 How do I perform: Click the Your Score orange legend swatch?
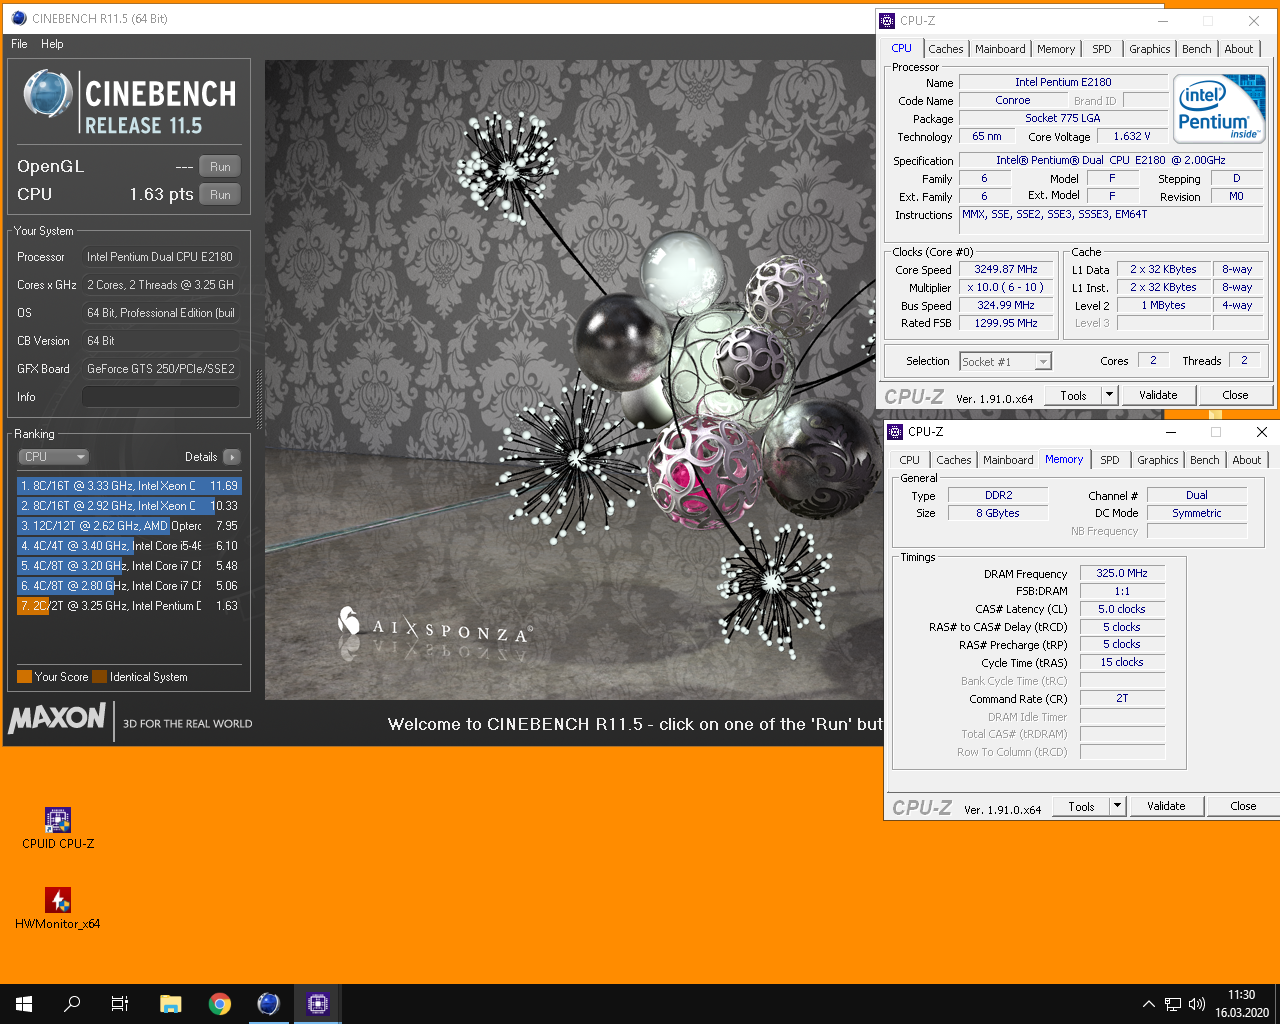tap(24, 677)
